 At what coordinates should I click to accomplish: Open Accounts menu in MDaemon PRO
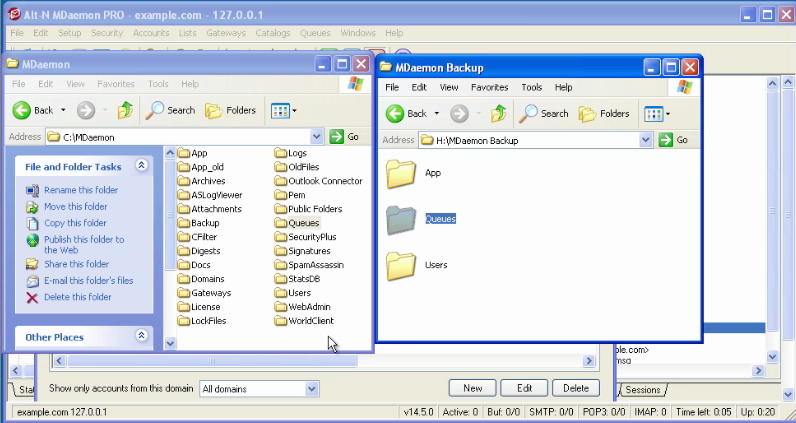pyautogui.click(x=151, y=33)
